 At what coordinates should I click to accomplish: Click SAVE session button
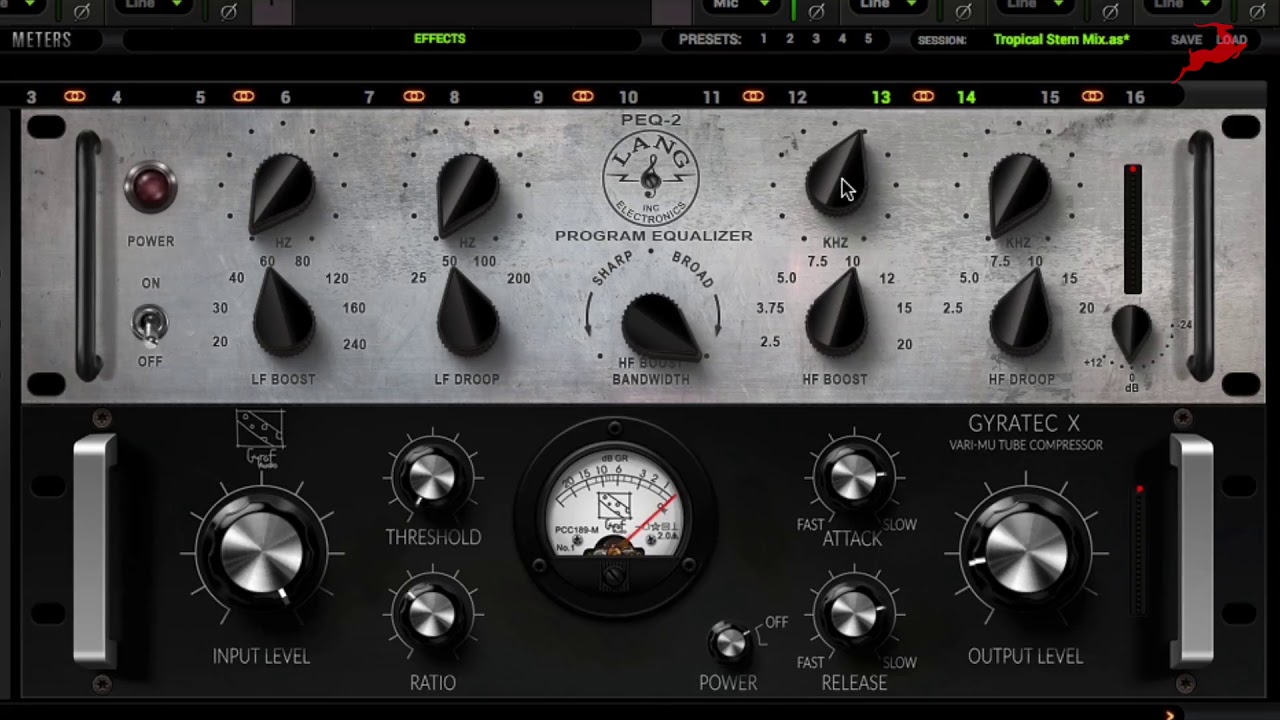click(1186, 40)
